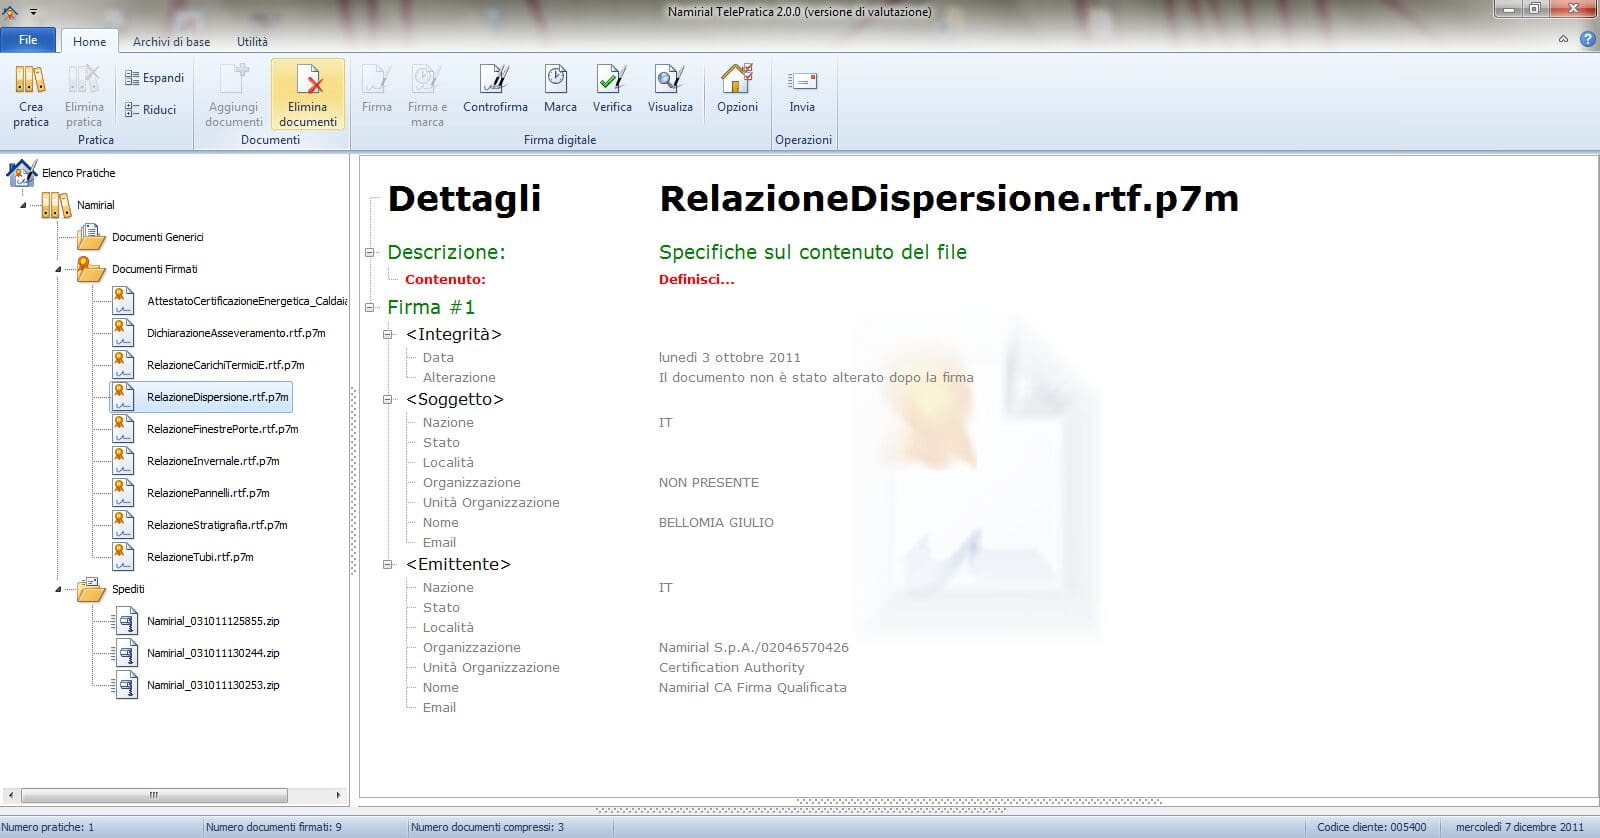The image size is (1600, 838).
Task: Click the application icon in title bar
Action: tap(11, 12)
